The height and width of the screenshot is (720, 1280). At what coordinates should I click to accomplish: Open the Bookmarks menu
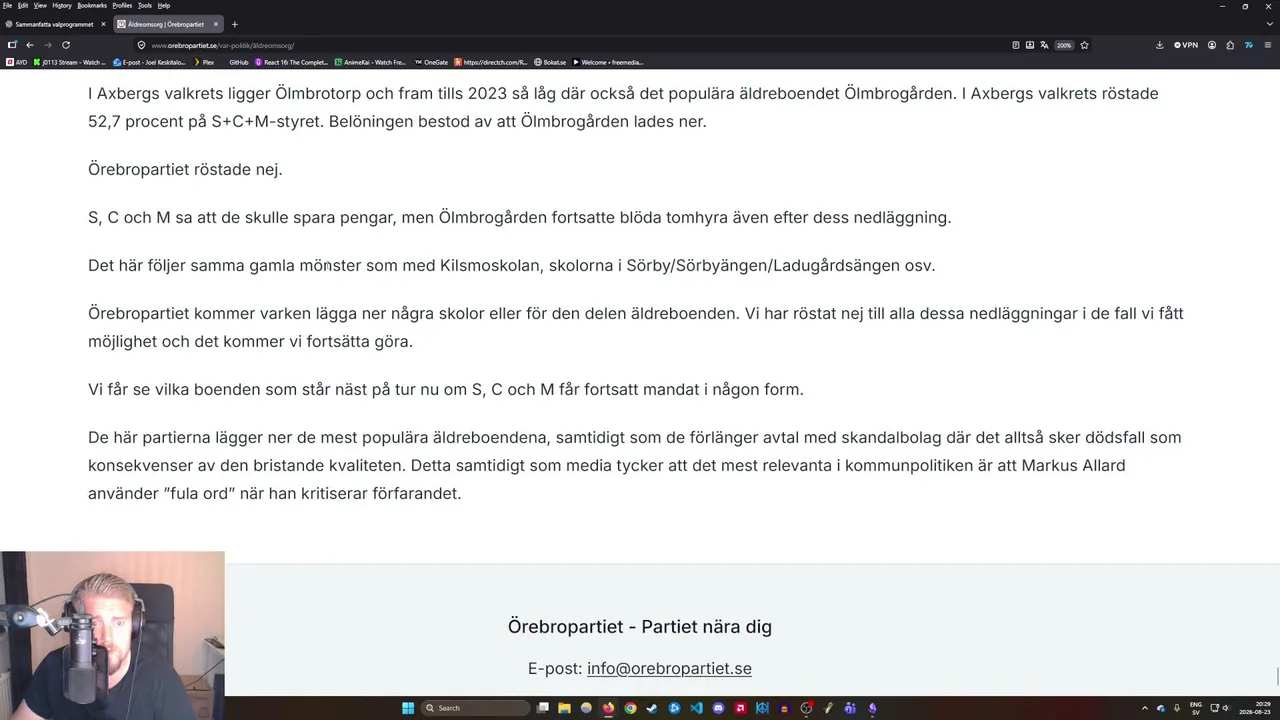point(92,5)
